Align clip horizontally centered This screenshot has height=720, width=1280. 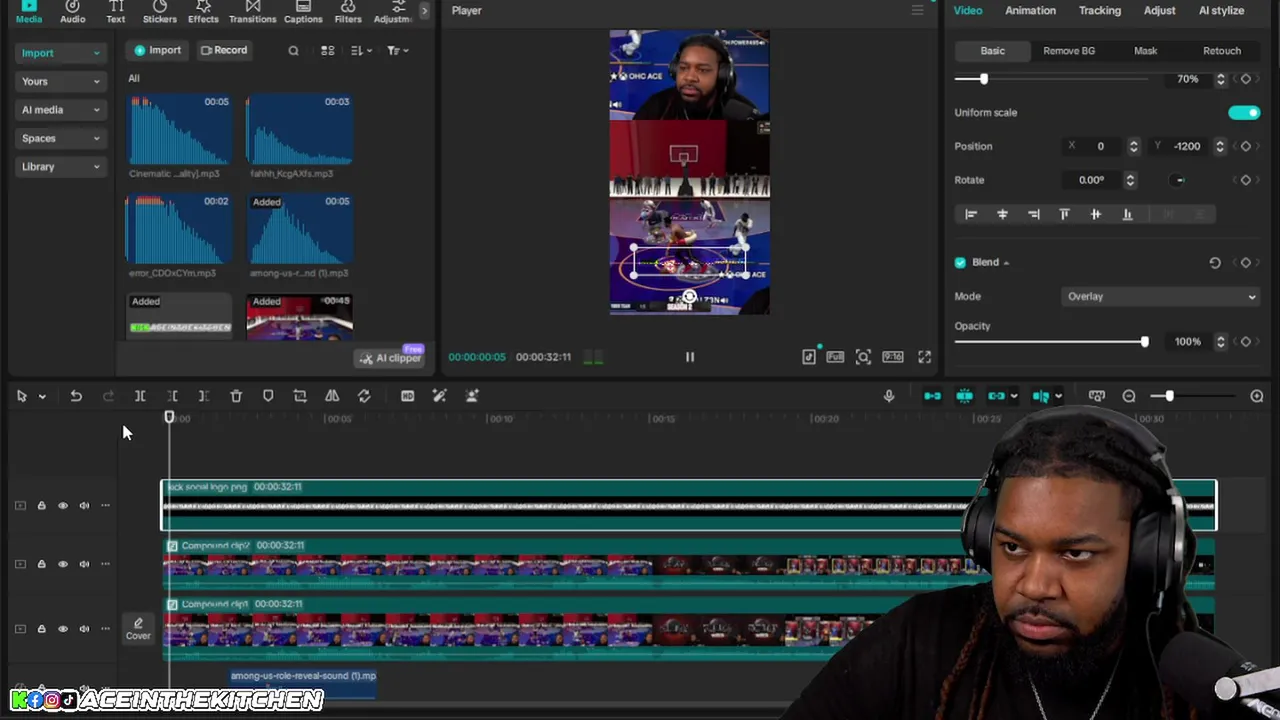tap(1002, 214)
